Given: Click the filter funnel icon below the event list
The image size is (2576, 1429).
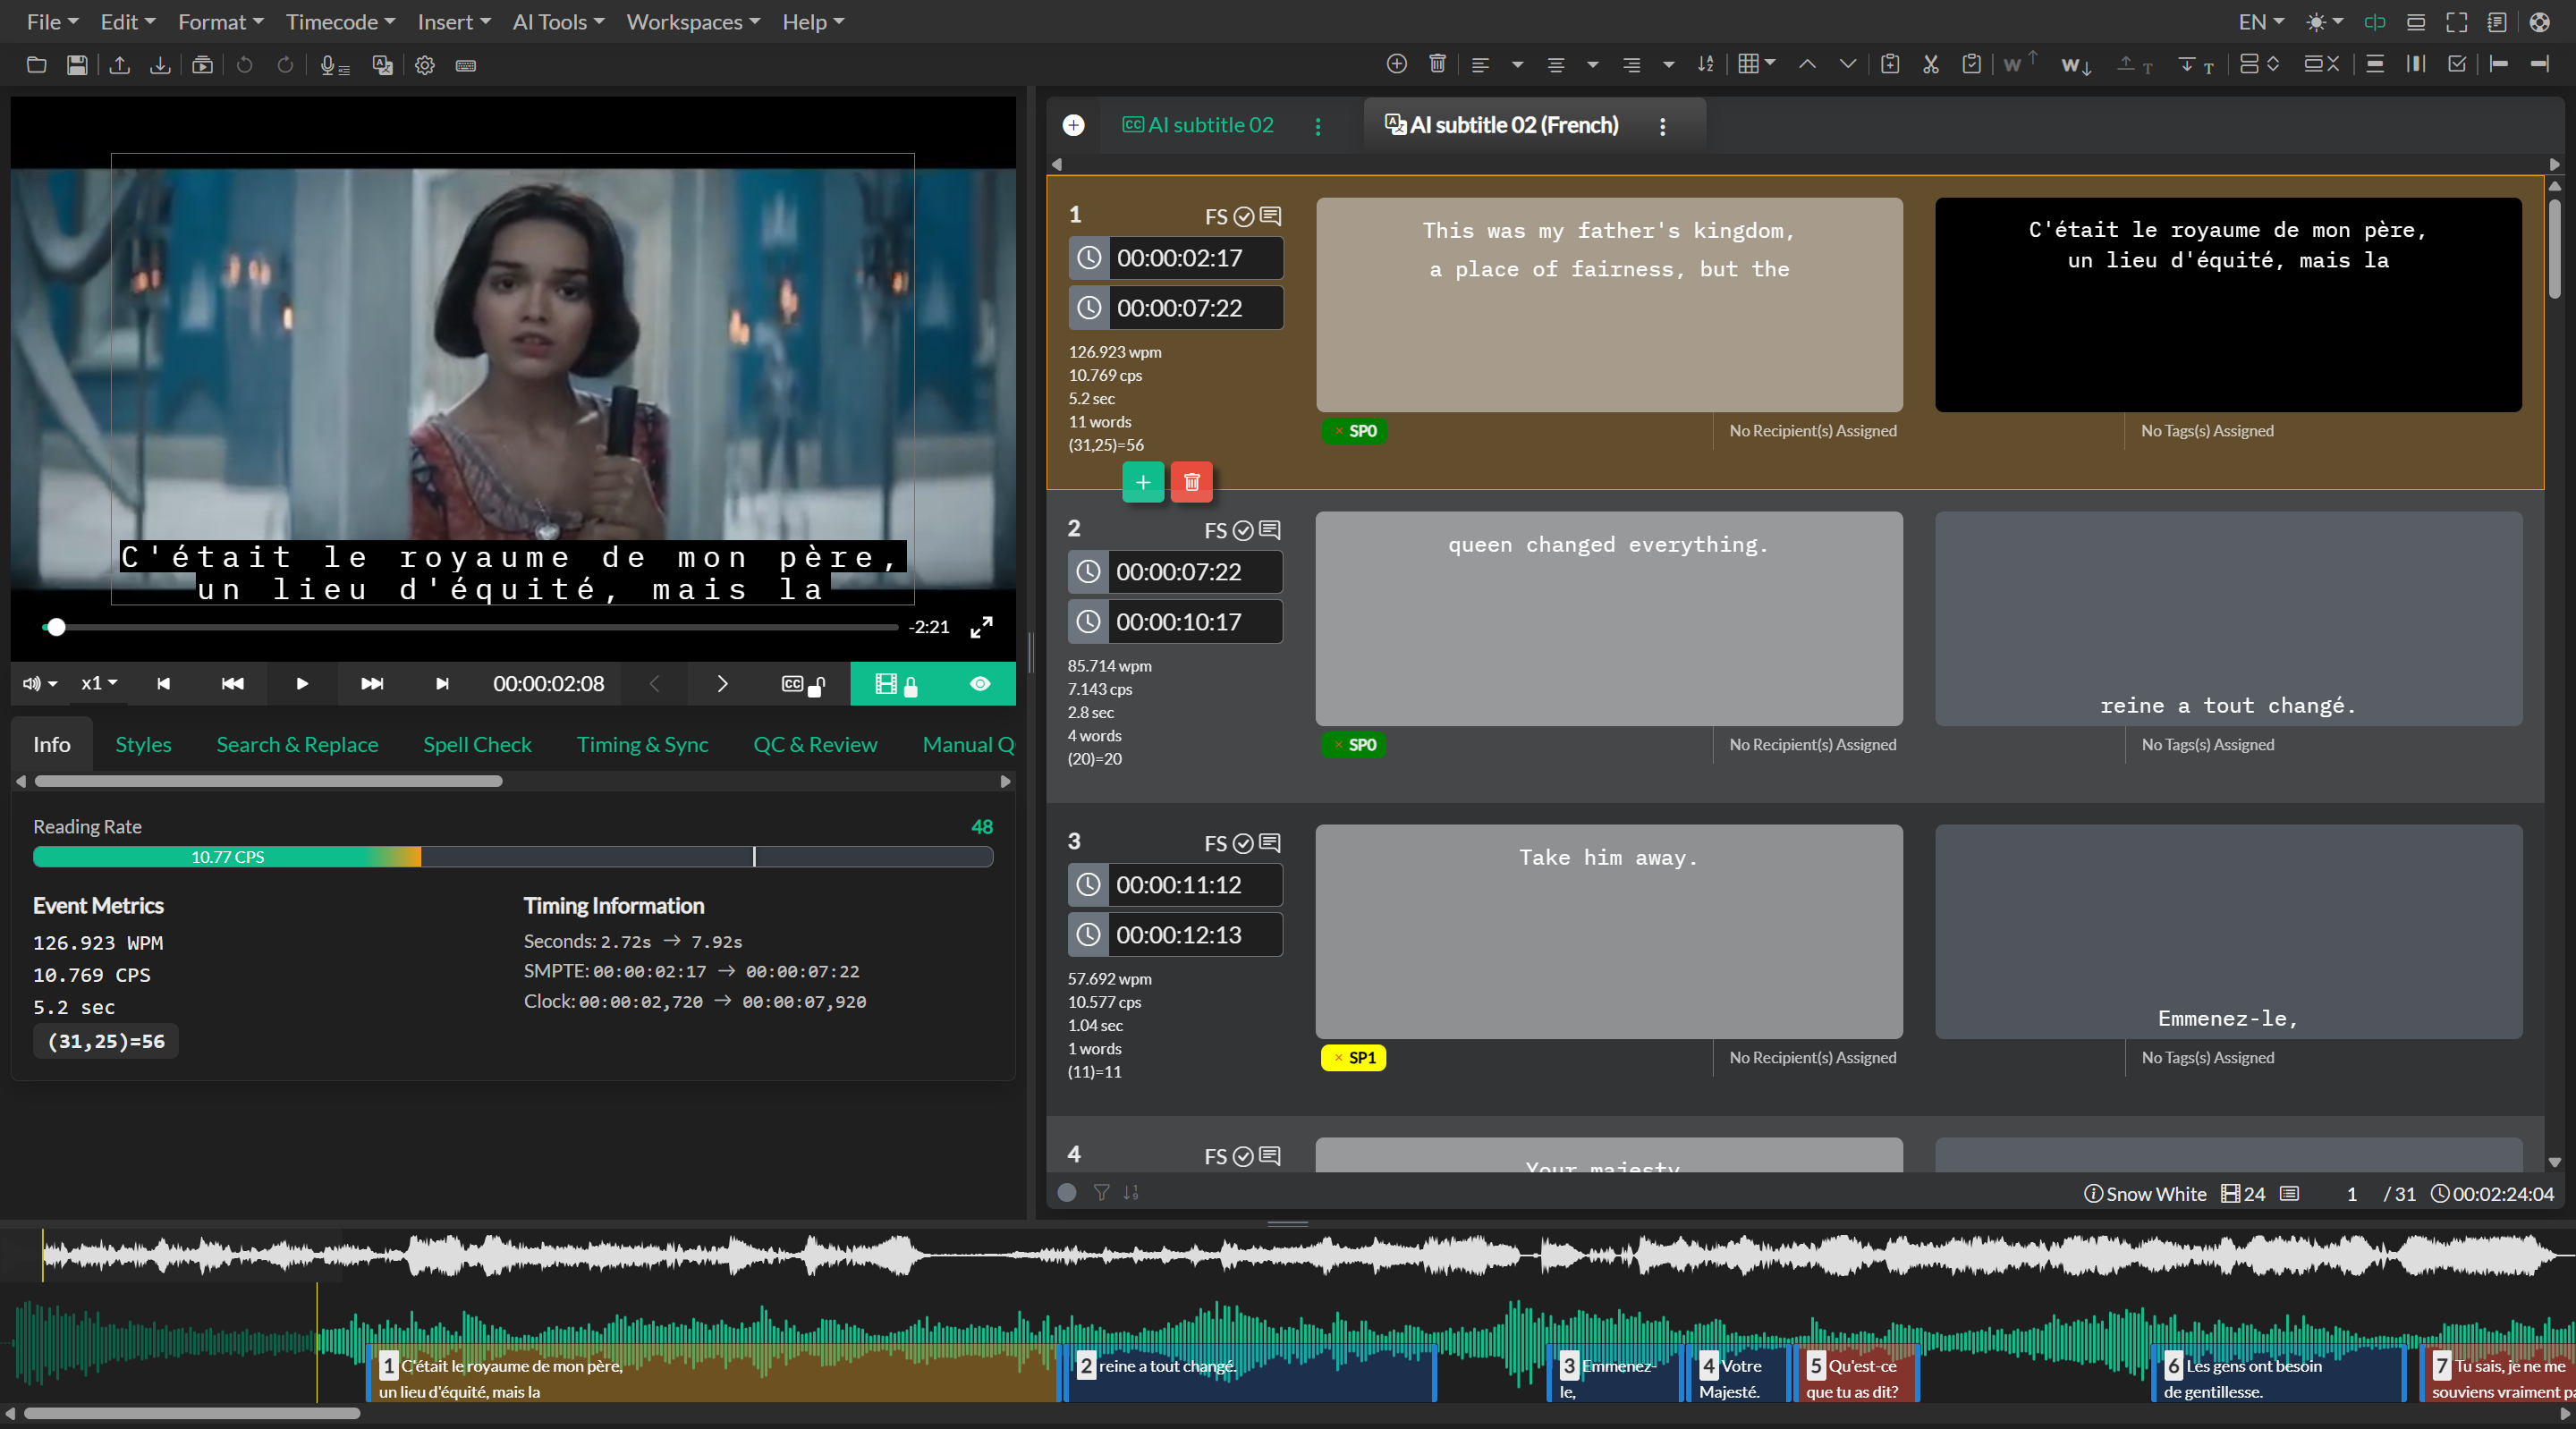Looking at the screenshot, I should point(1101,1193).
